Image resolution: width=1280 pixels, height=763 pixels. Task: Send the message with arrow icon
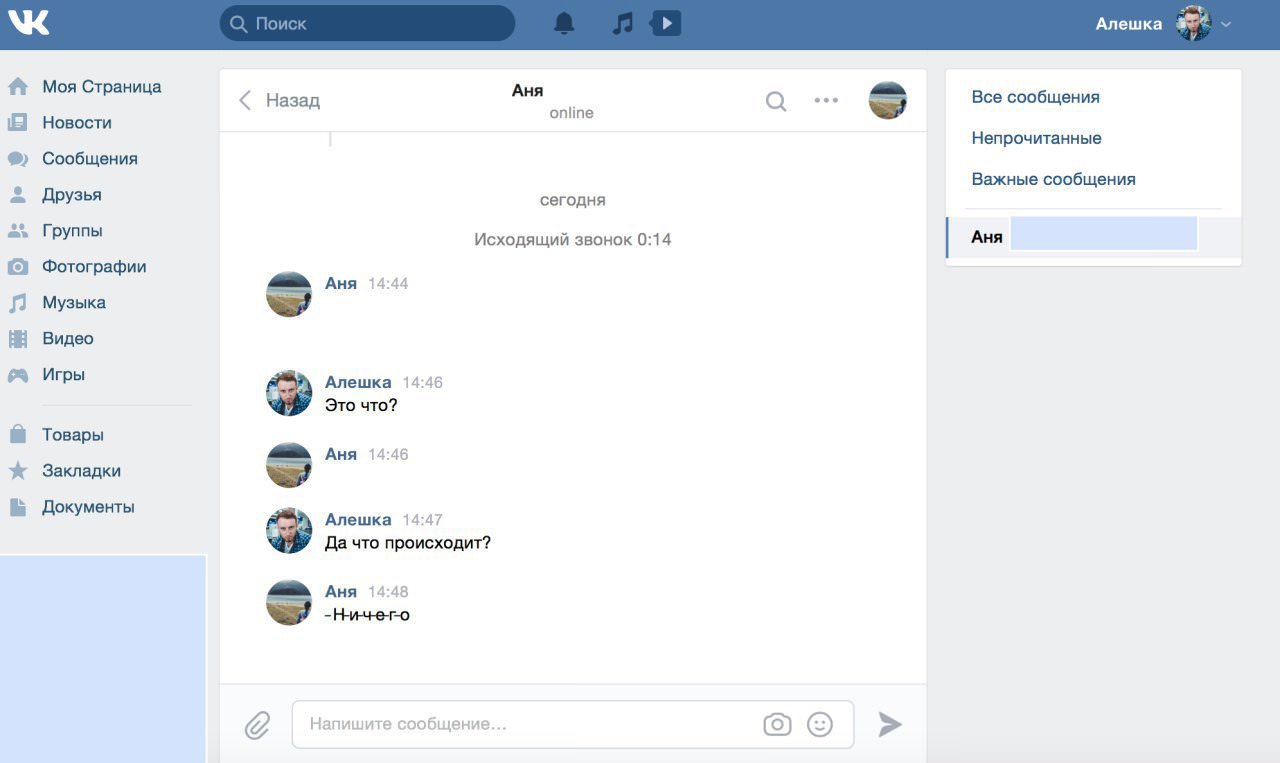890,724
